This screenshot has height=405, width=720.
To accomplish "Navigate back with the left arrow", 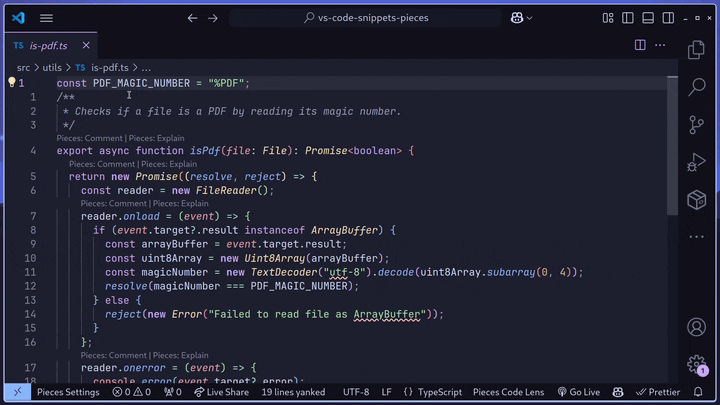I will 192,18.
